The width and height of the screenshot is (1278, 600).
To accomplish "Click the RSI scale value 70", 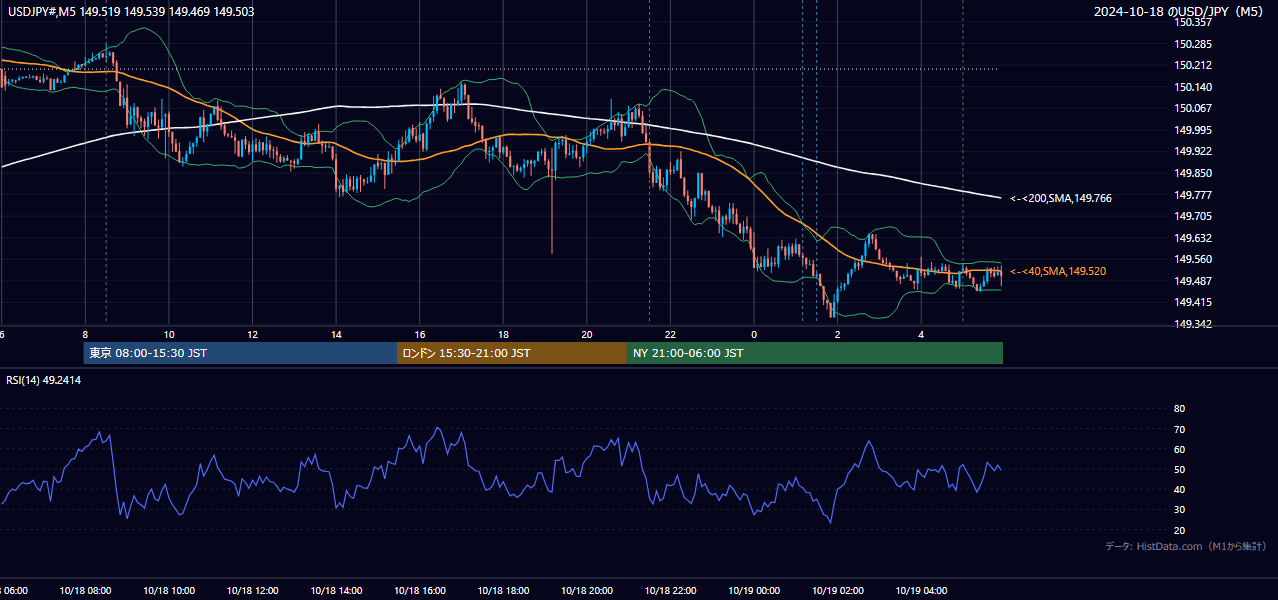I will (x=1179, y=429).
